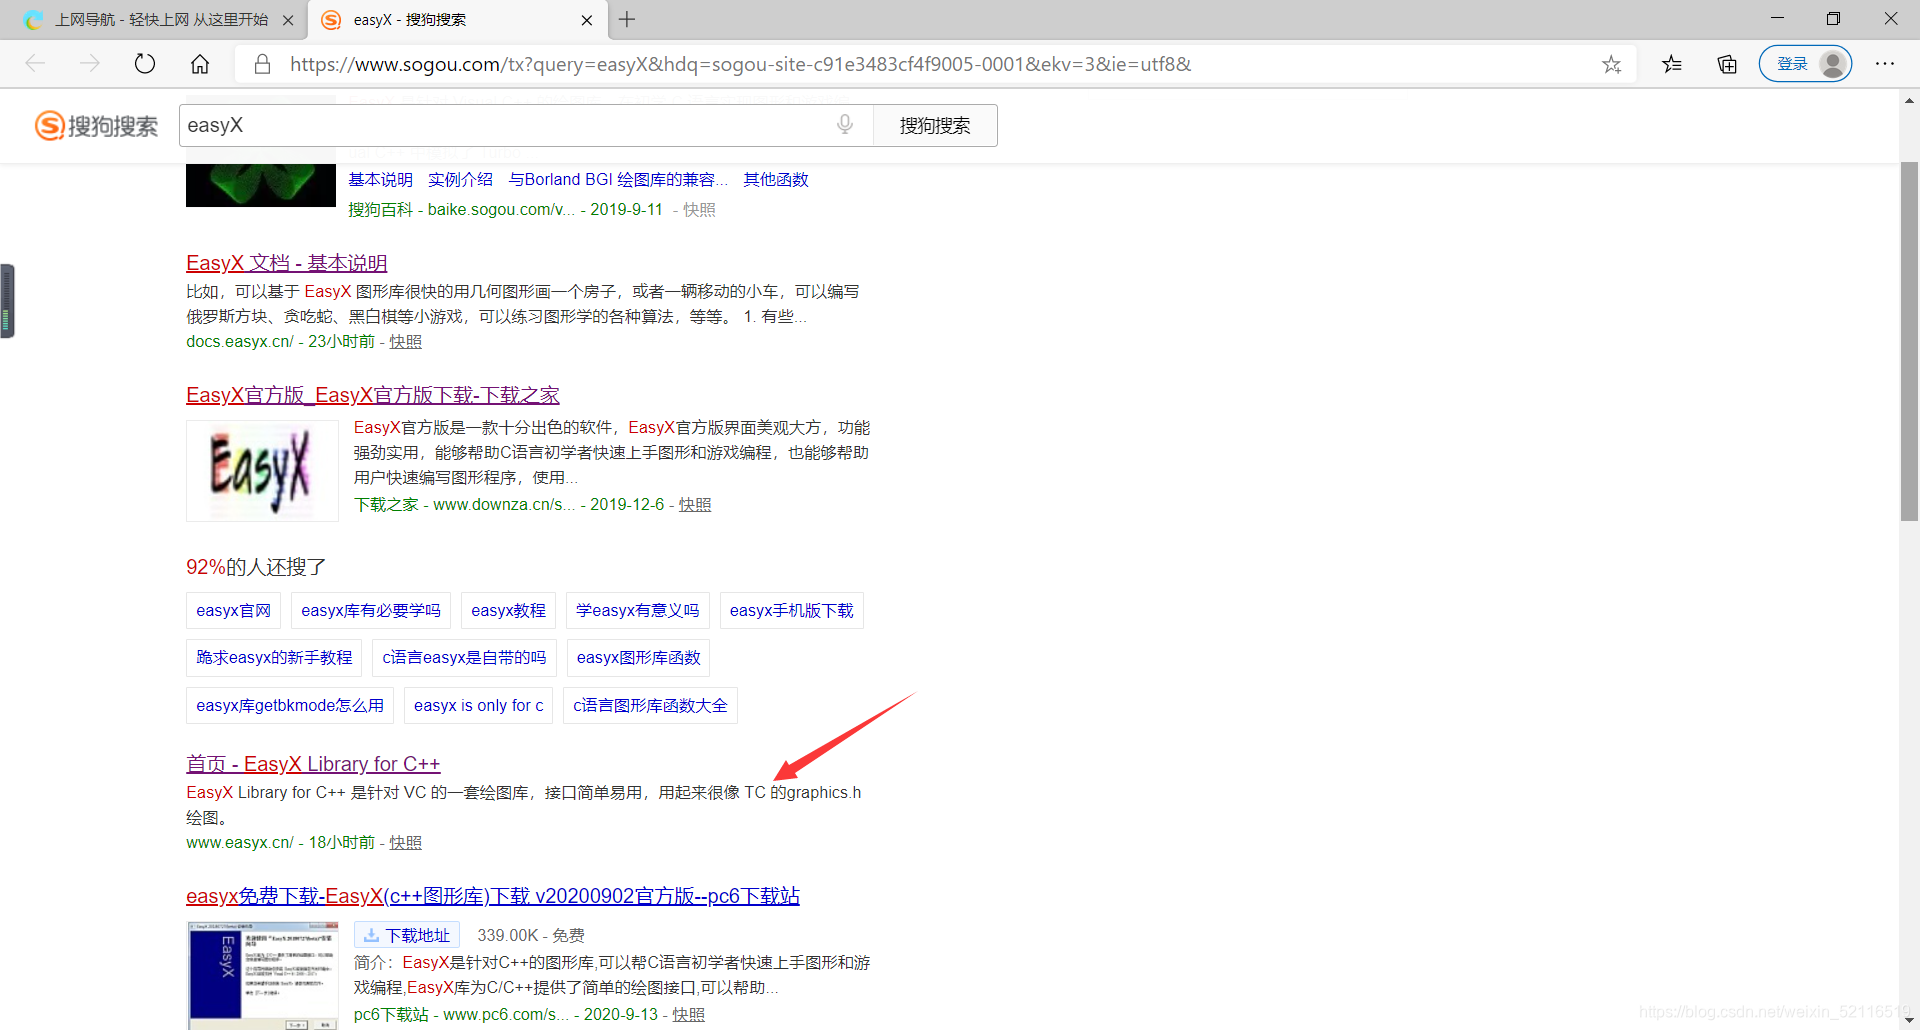Click the Sogou search logo
The height and width of the screenshot is (1030, 1920).
96,125
